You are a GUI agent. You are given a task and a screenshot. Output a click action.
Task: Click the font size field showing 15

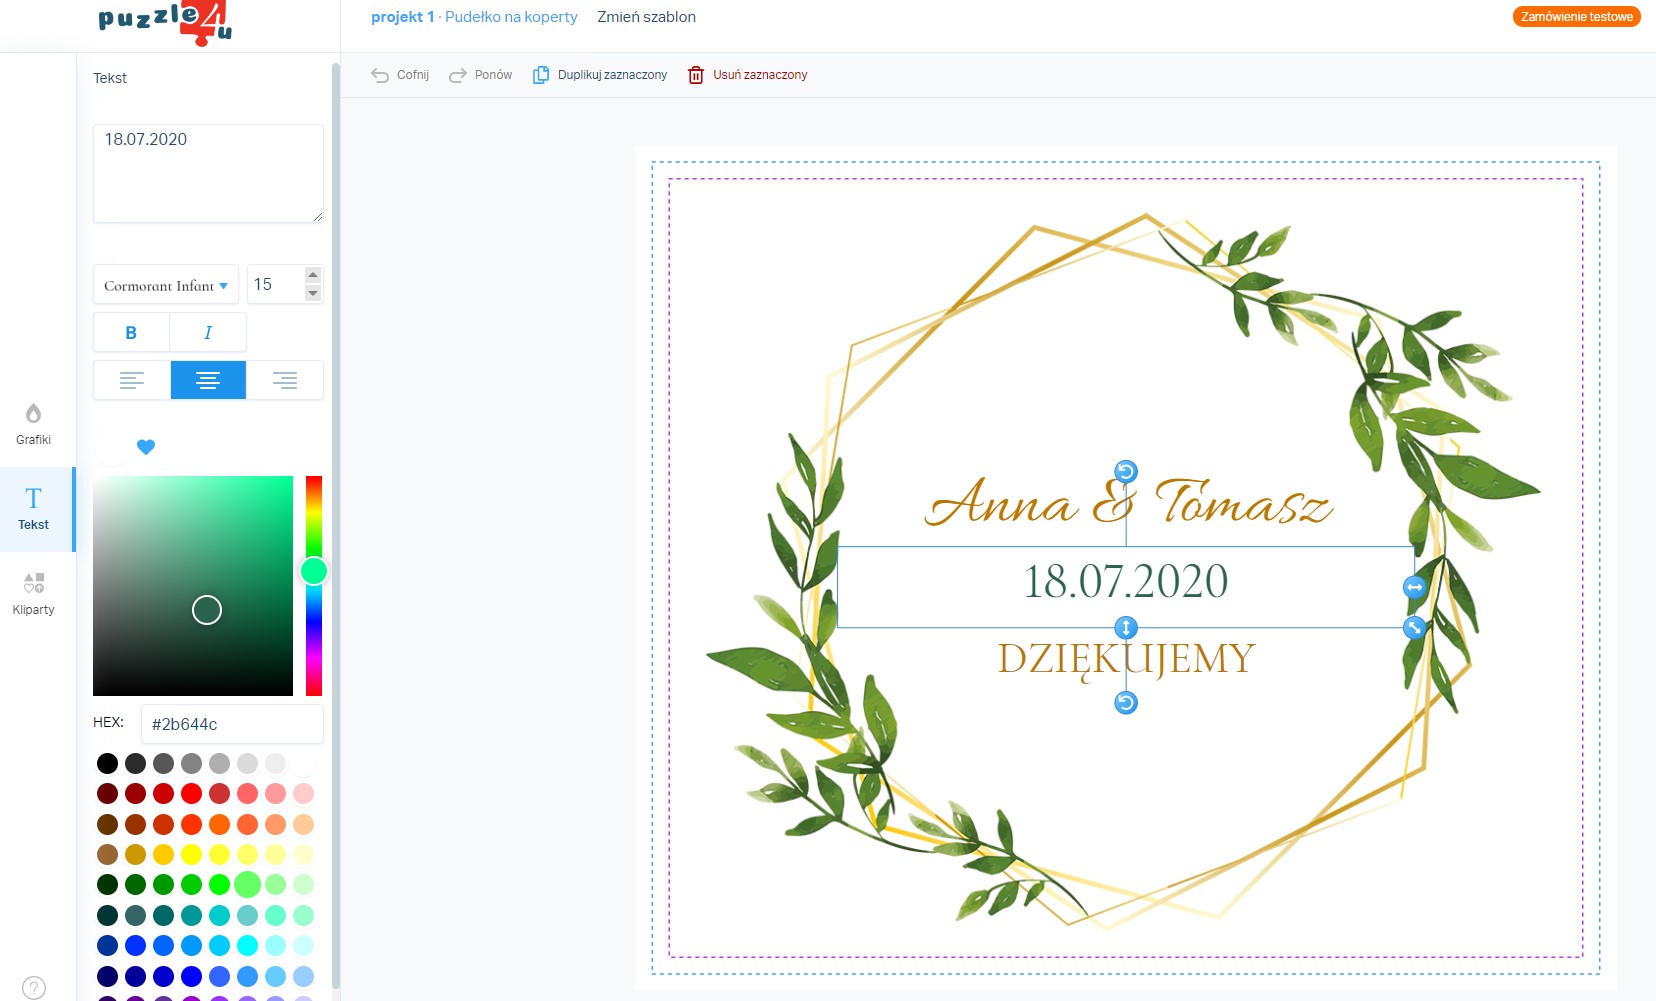[x=275, y=285]
